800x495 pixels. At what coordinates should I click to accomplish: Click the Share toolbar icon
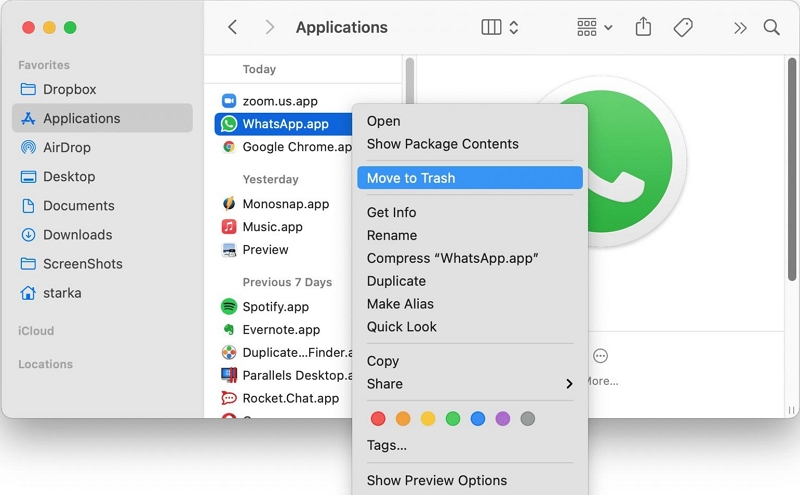(x=643, y=27)
